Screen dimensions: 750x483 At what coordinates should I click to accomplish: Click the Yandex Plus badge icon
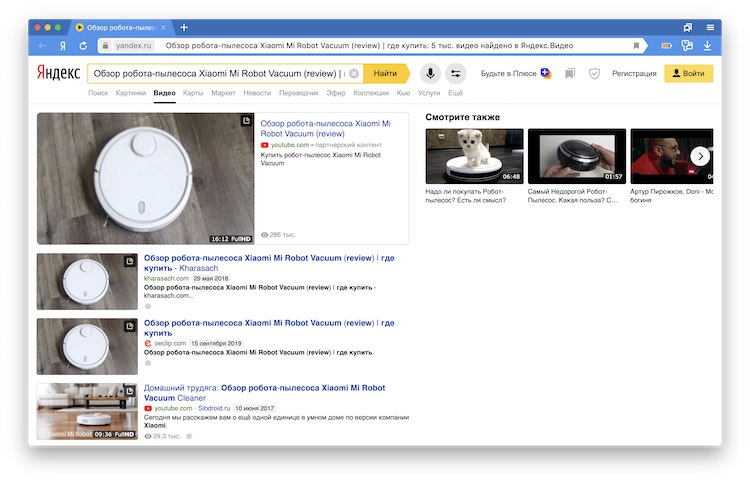(546, 73)
